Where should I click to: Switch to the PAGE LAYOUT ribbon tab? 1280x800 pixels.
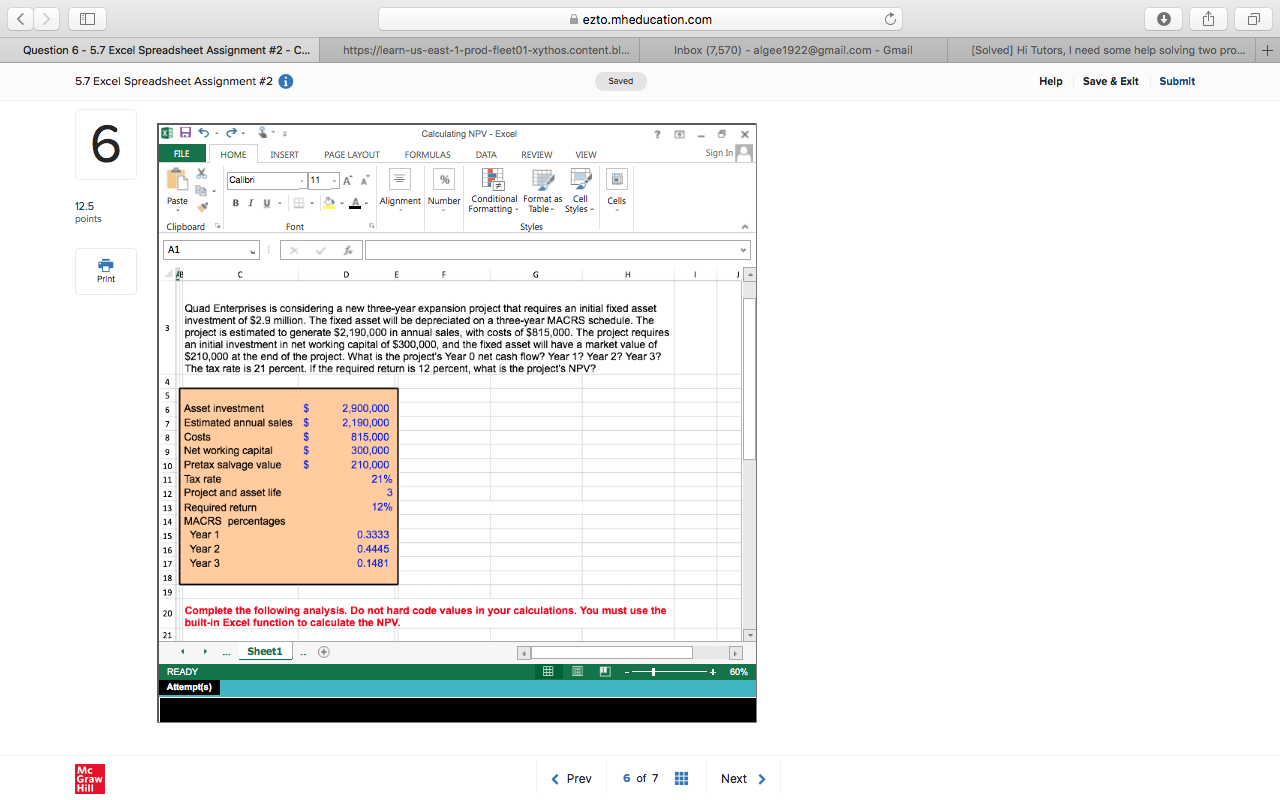pos(352,155)
